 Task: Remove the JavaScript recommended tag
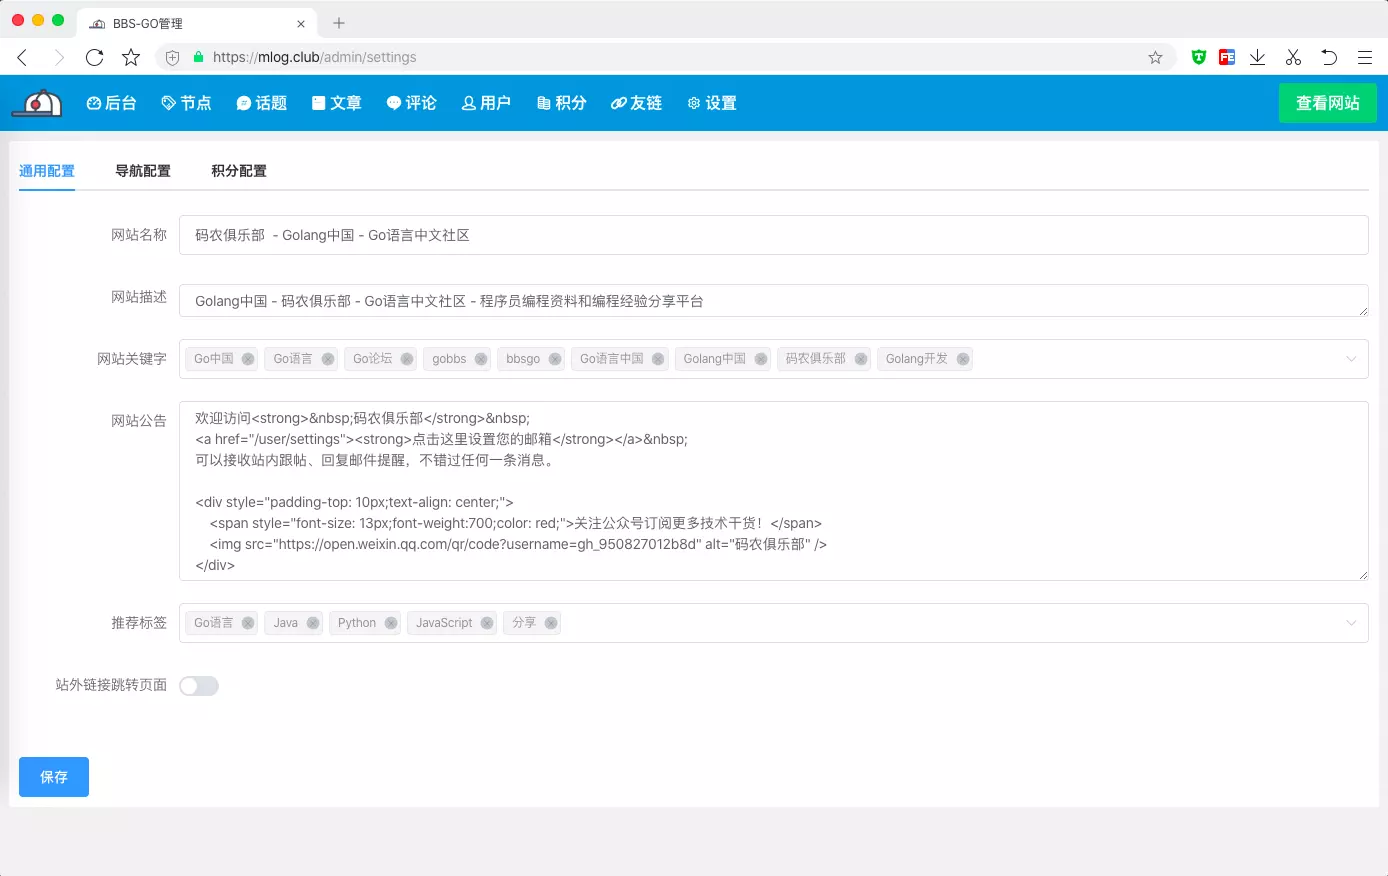487,623
